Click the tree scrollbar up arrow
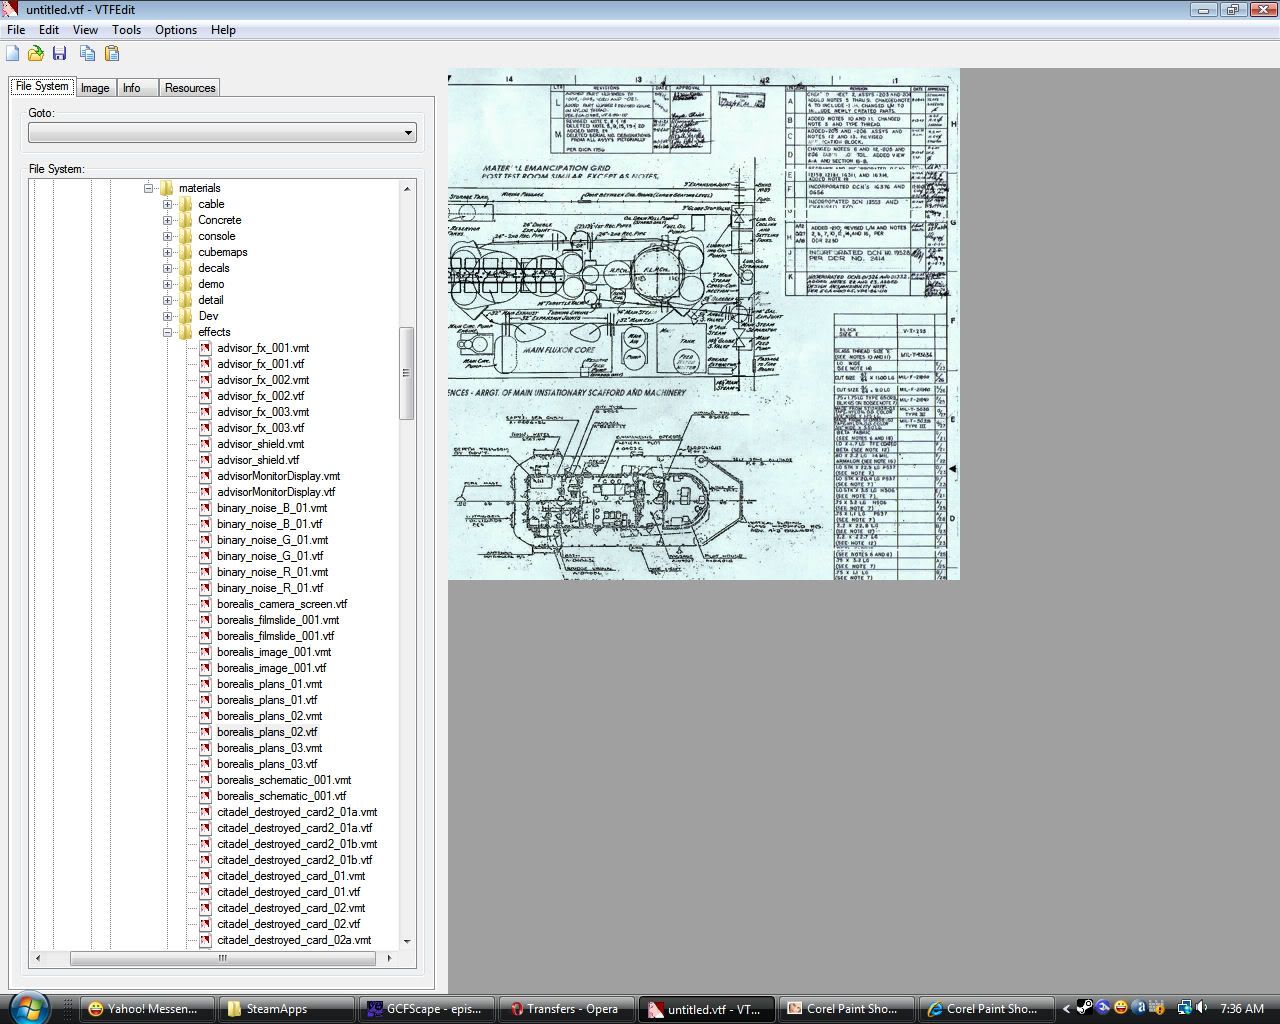The image size is (1280, 1024). click(x=407, y=188)
